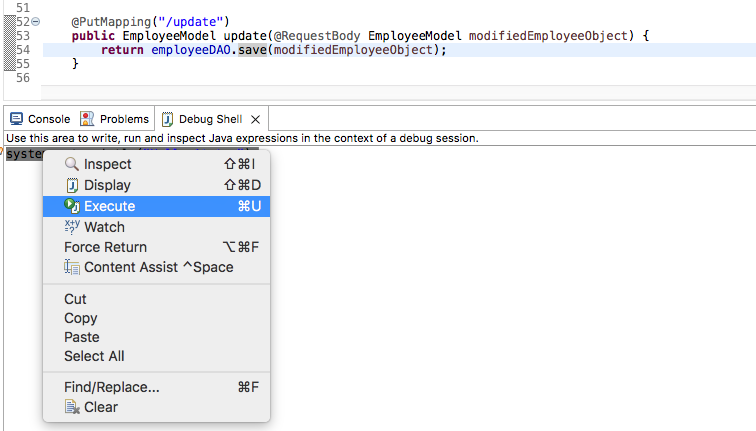
Task: Click the Console view monitor icon
Action: point(16,119)
